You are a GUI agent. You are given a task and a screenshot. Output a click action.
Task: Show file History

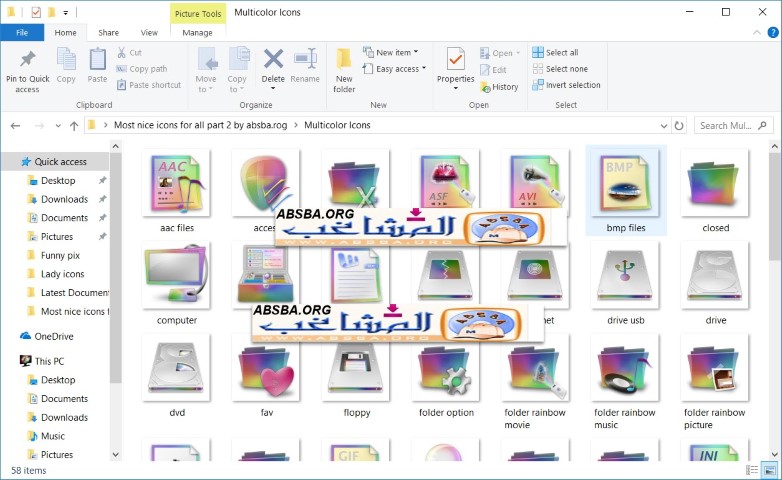[x=499, y=87]
